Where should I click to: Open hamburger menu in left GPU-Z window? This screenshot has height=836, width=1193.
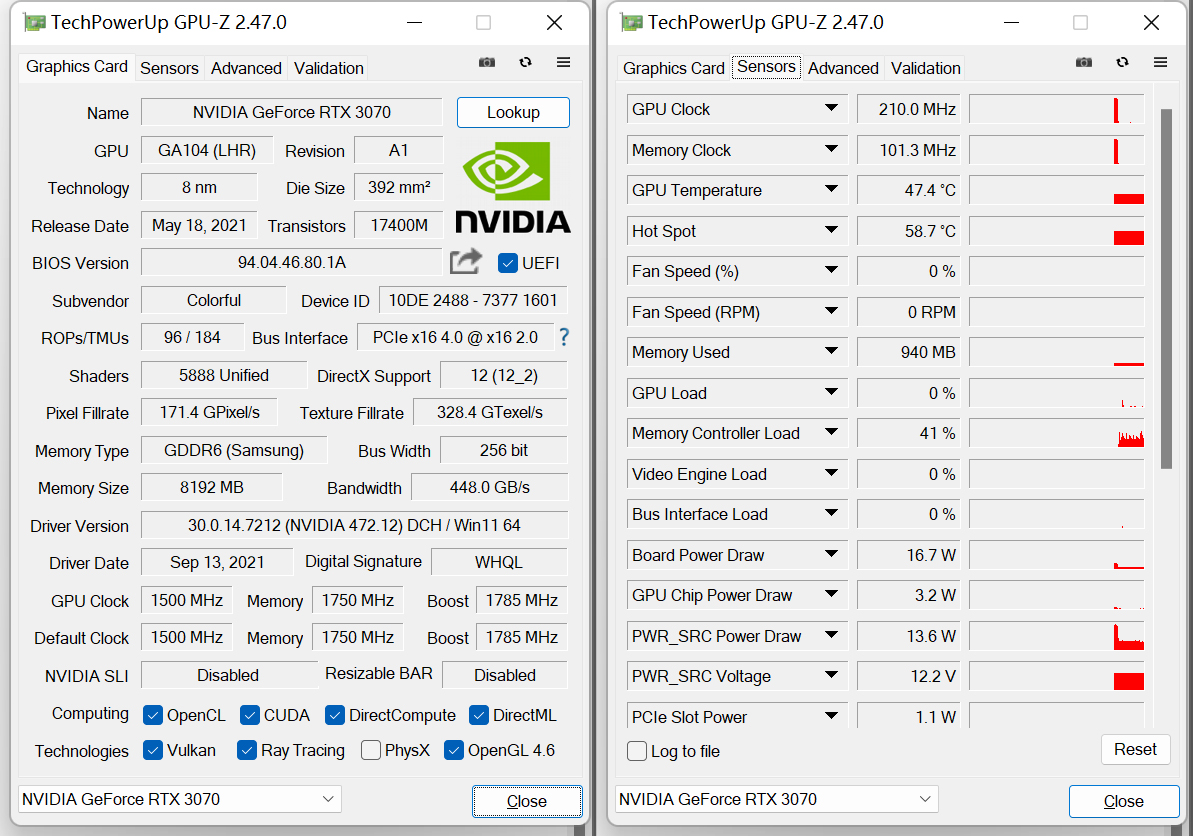563,62
